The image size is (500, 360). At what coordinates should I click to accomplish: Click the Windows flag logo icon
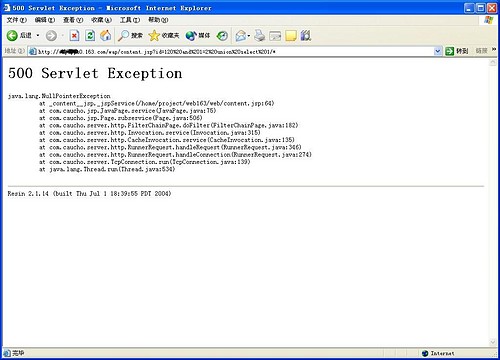pyautogui.click(x=489, y=20)
